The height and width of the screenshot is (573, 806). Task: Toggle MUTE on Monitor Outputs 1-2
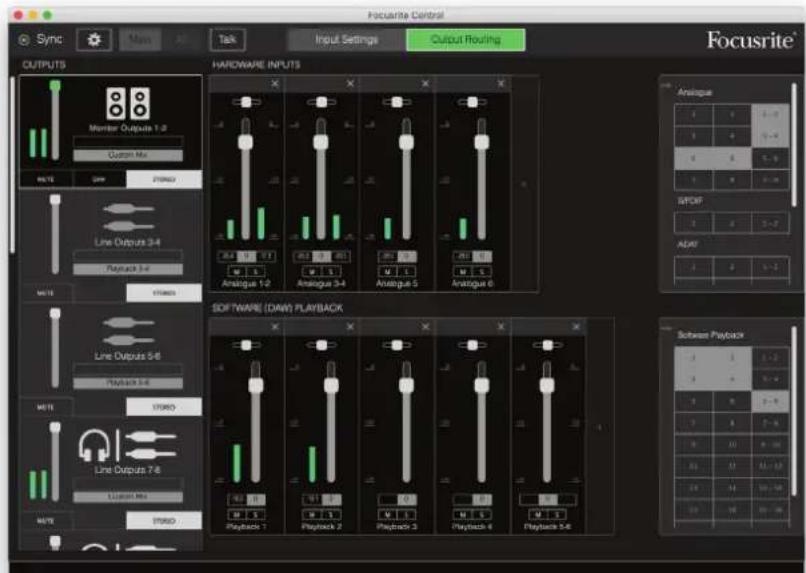tap(46, 179)
